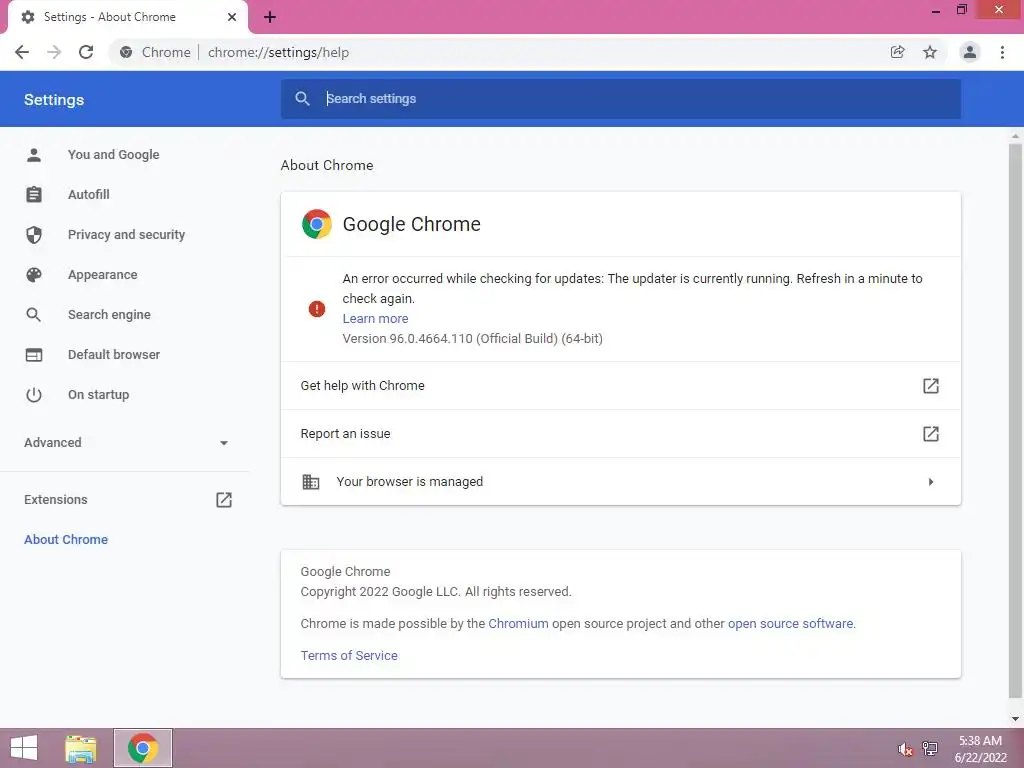This screenshot has width=1024, height=768.
Task: Open You and Google settings
Action: click(114, 155)
